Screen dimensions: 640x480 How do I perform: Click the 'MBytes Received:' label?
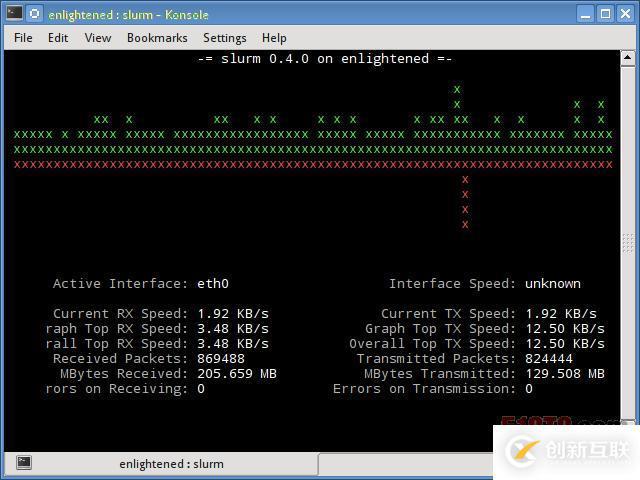tap(124, 374)
